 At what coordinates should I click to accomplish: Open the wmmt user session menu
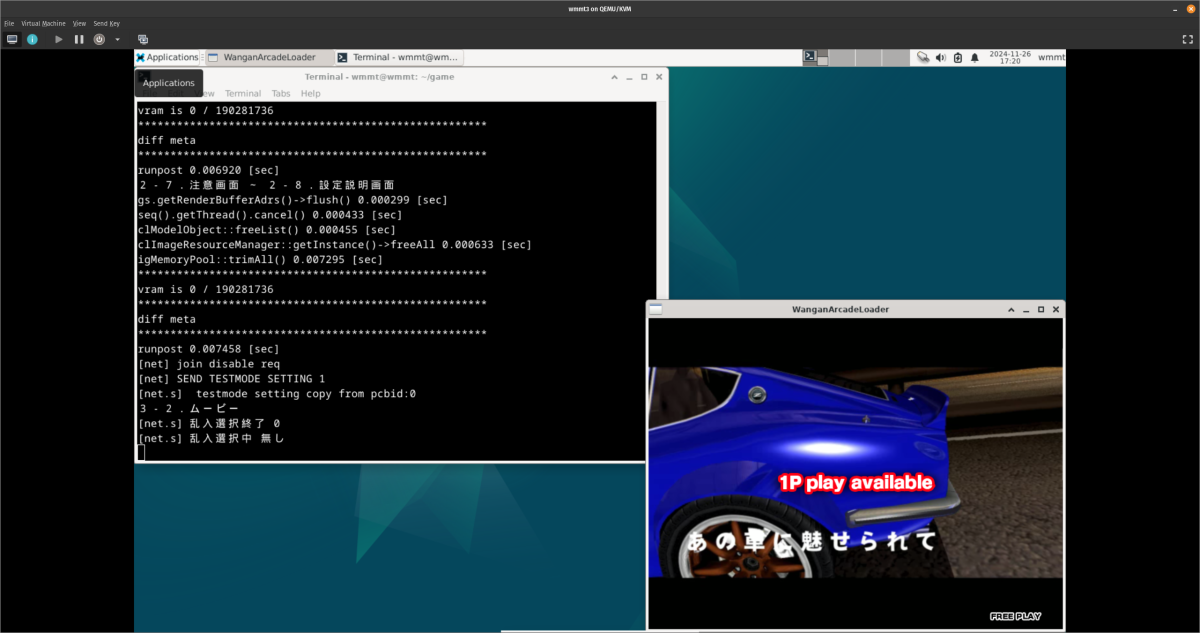pyautogui.click(x=1051, y=57)
